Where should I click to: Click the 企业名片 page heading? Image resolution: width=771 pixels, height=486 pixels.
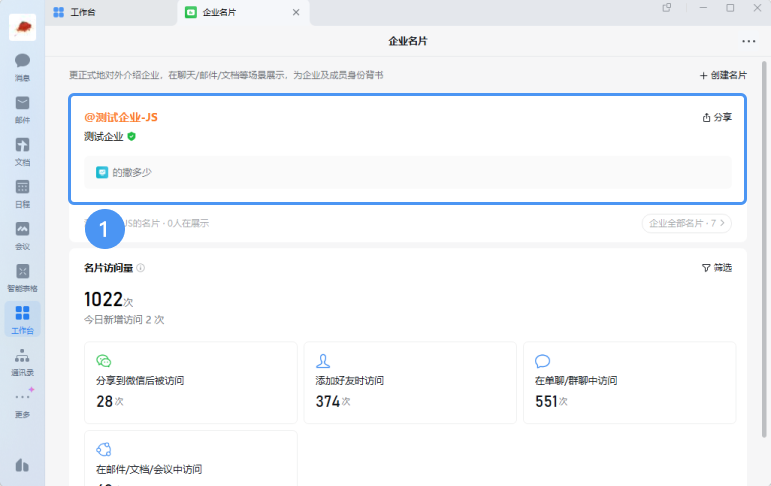pyautogui.click(x=408, y=41)
